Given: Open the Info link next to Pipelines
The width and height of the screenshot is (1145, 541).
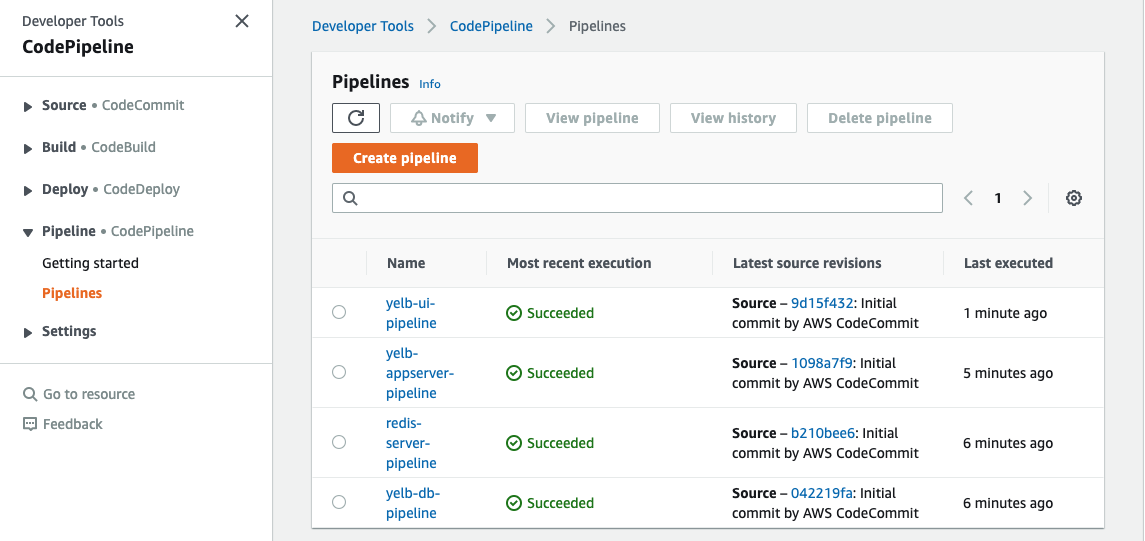Looking at the screenshot, I should tap(430, 84).
